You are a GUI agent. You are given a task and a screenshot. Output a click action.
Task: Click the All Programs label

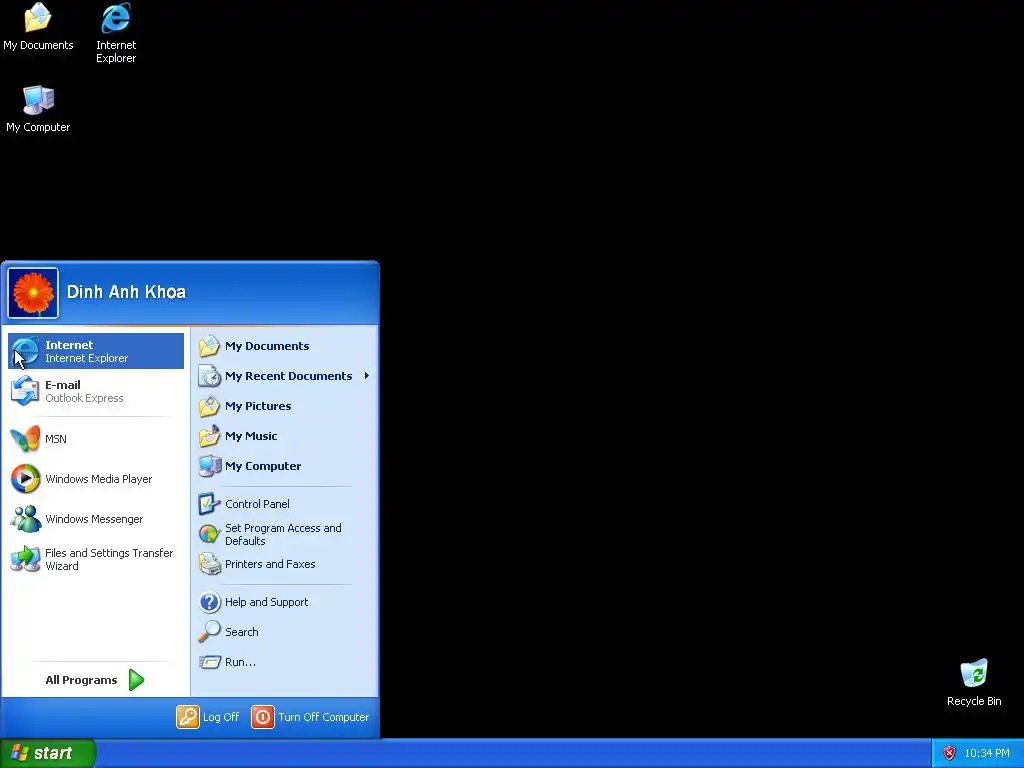pos(81,680)
